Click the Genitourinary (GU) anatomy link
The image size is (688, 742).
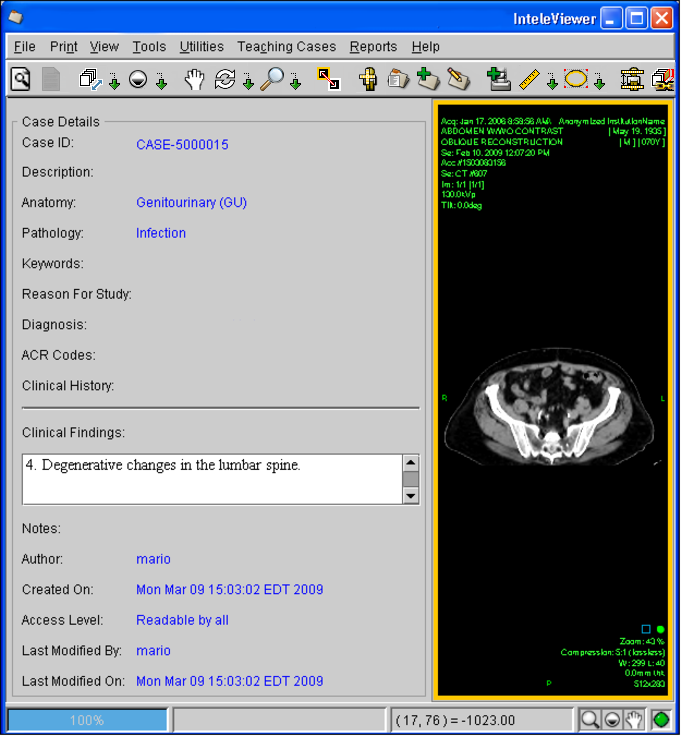click(191, 203)
